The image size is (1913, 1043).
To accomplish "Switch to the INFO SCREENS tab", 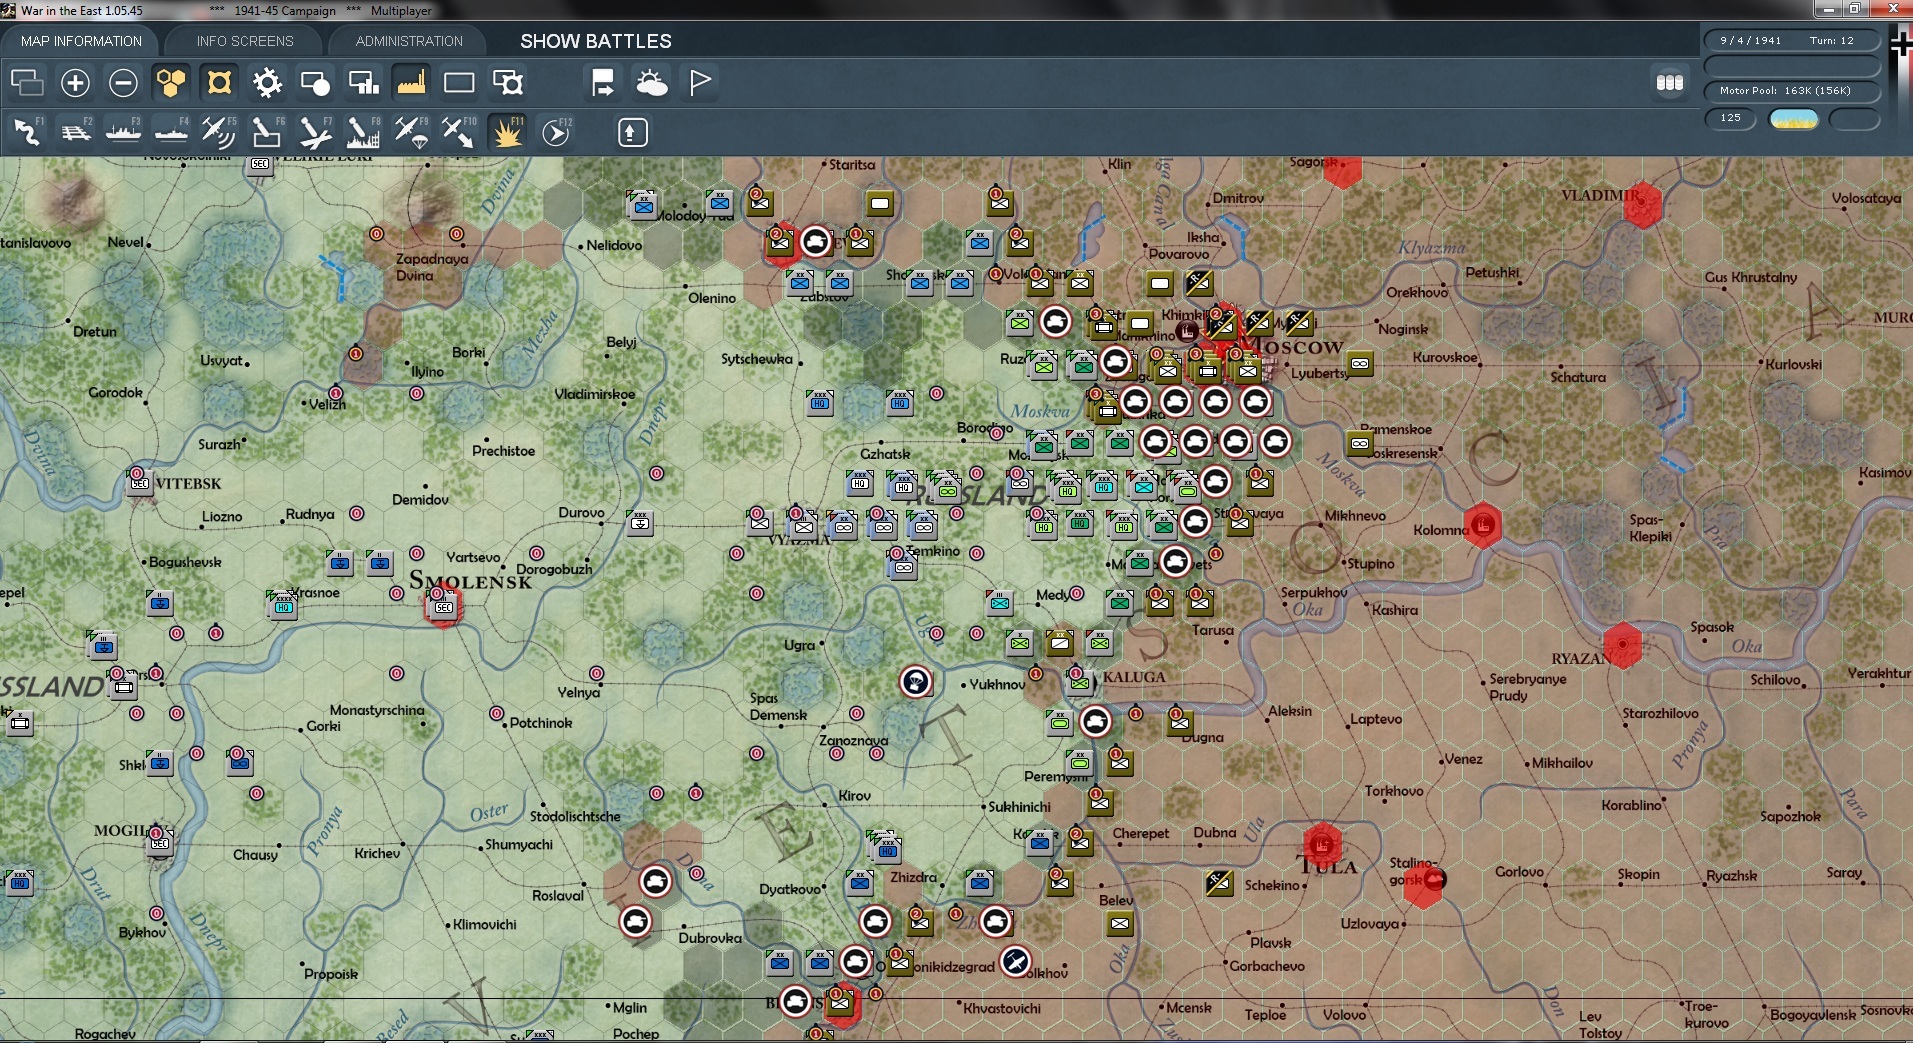I will pyautogui.click(x=245, y=41).
